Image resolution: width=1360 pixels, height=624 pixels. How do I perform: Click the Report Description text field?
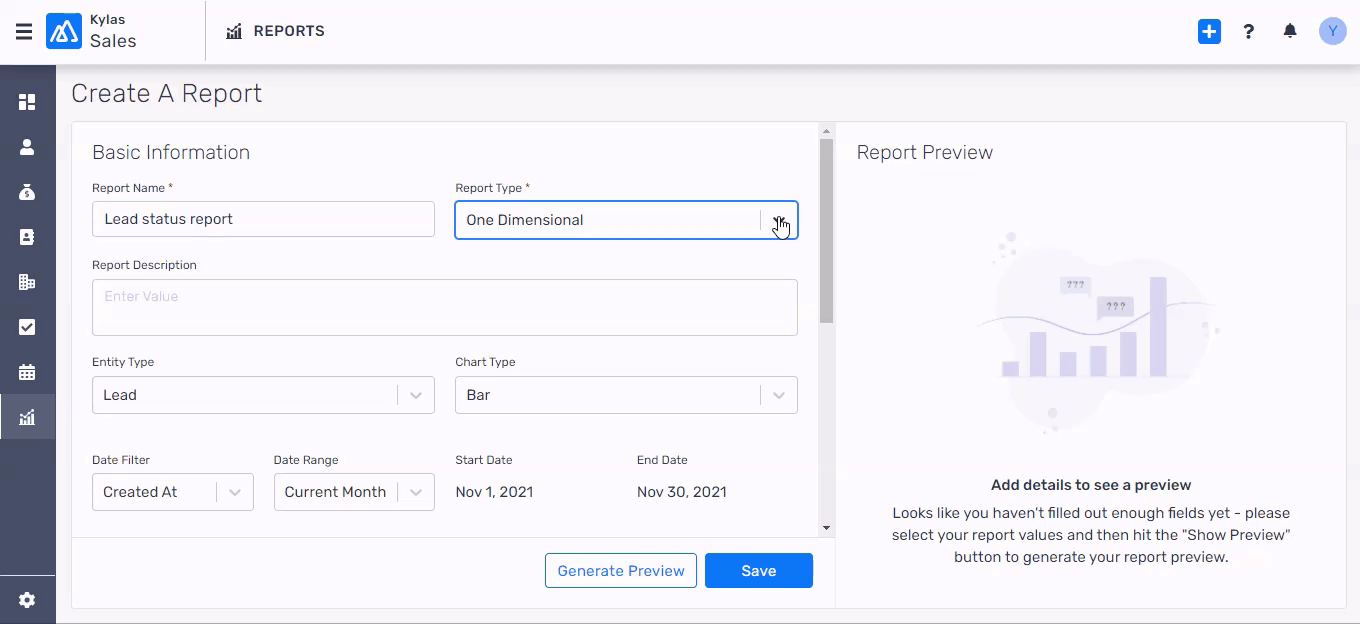click(x=445, y=307)
